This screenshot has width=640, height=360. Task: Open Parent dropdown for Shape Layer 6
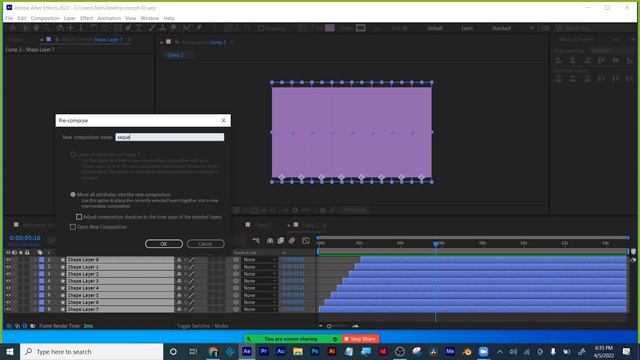(x=260, y=302)
